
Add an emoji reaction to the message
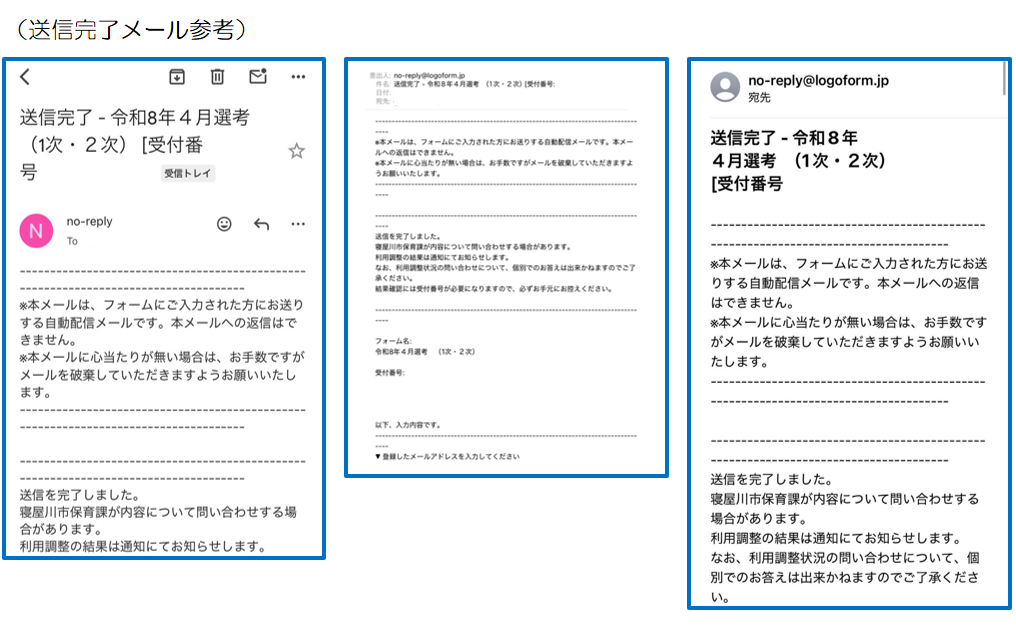224,224
